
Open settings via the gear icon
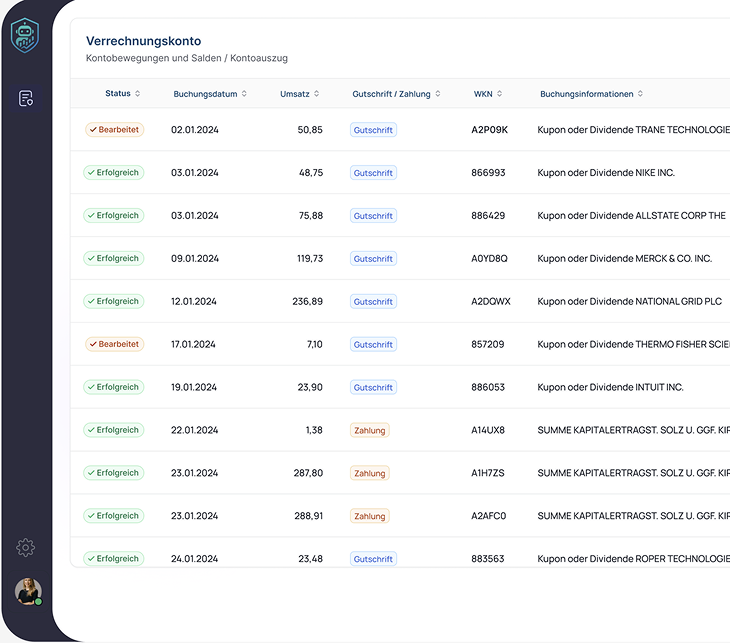26,547
